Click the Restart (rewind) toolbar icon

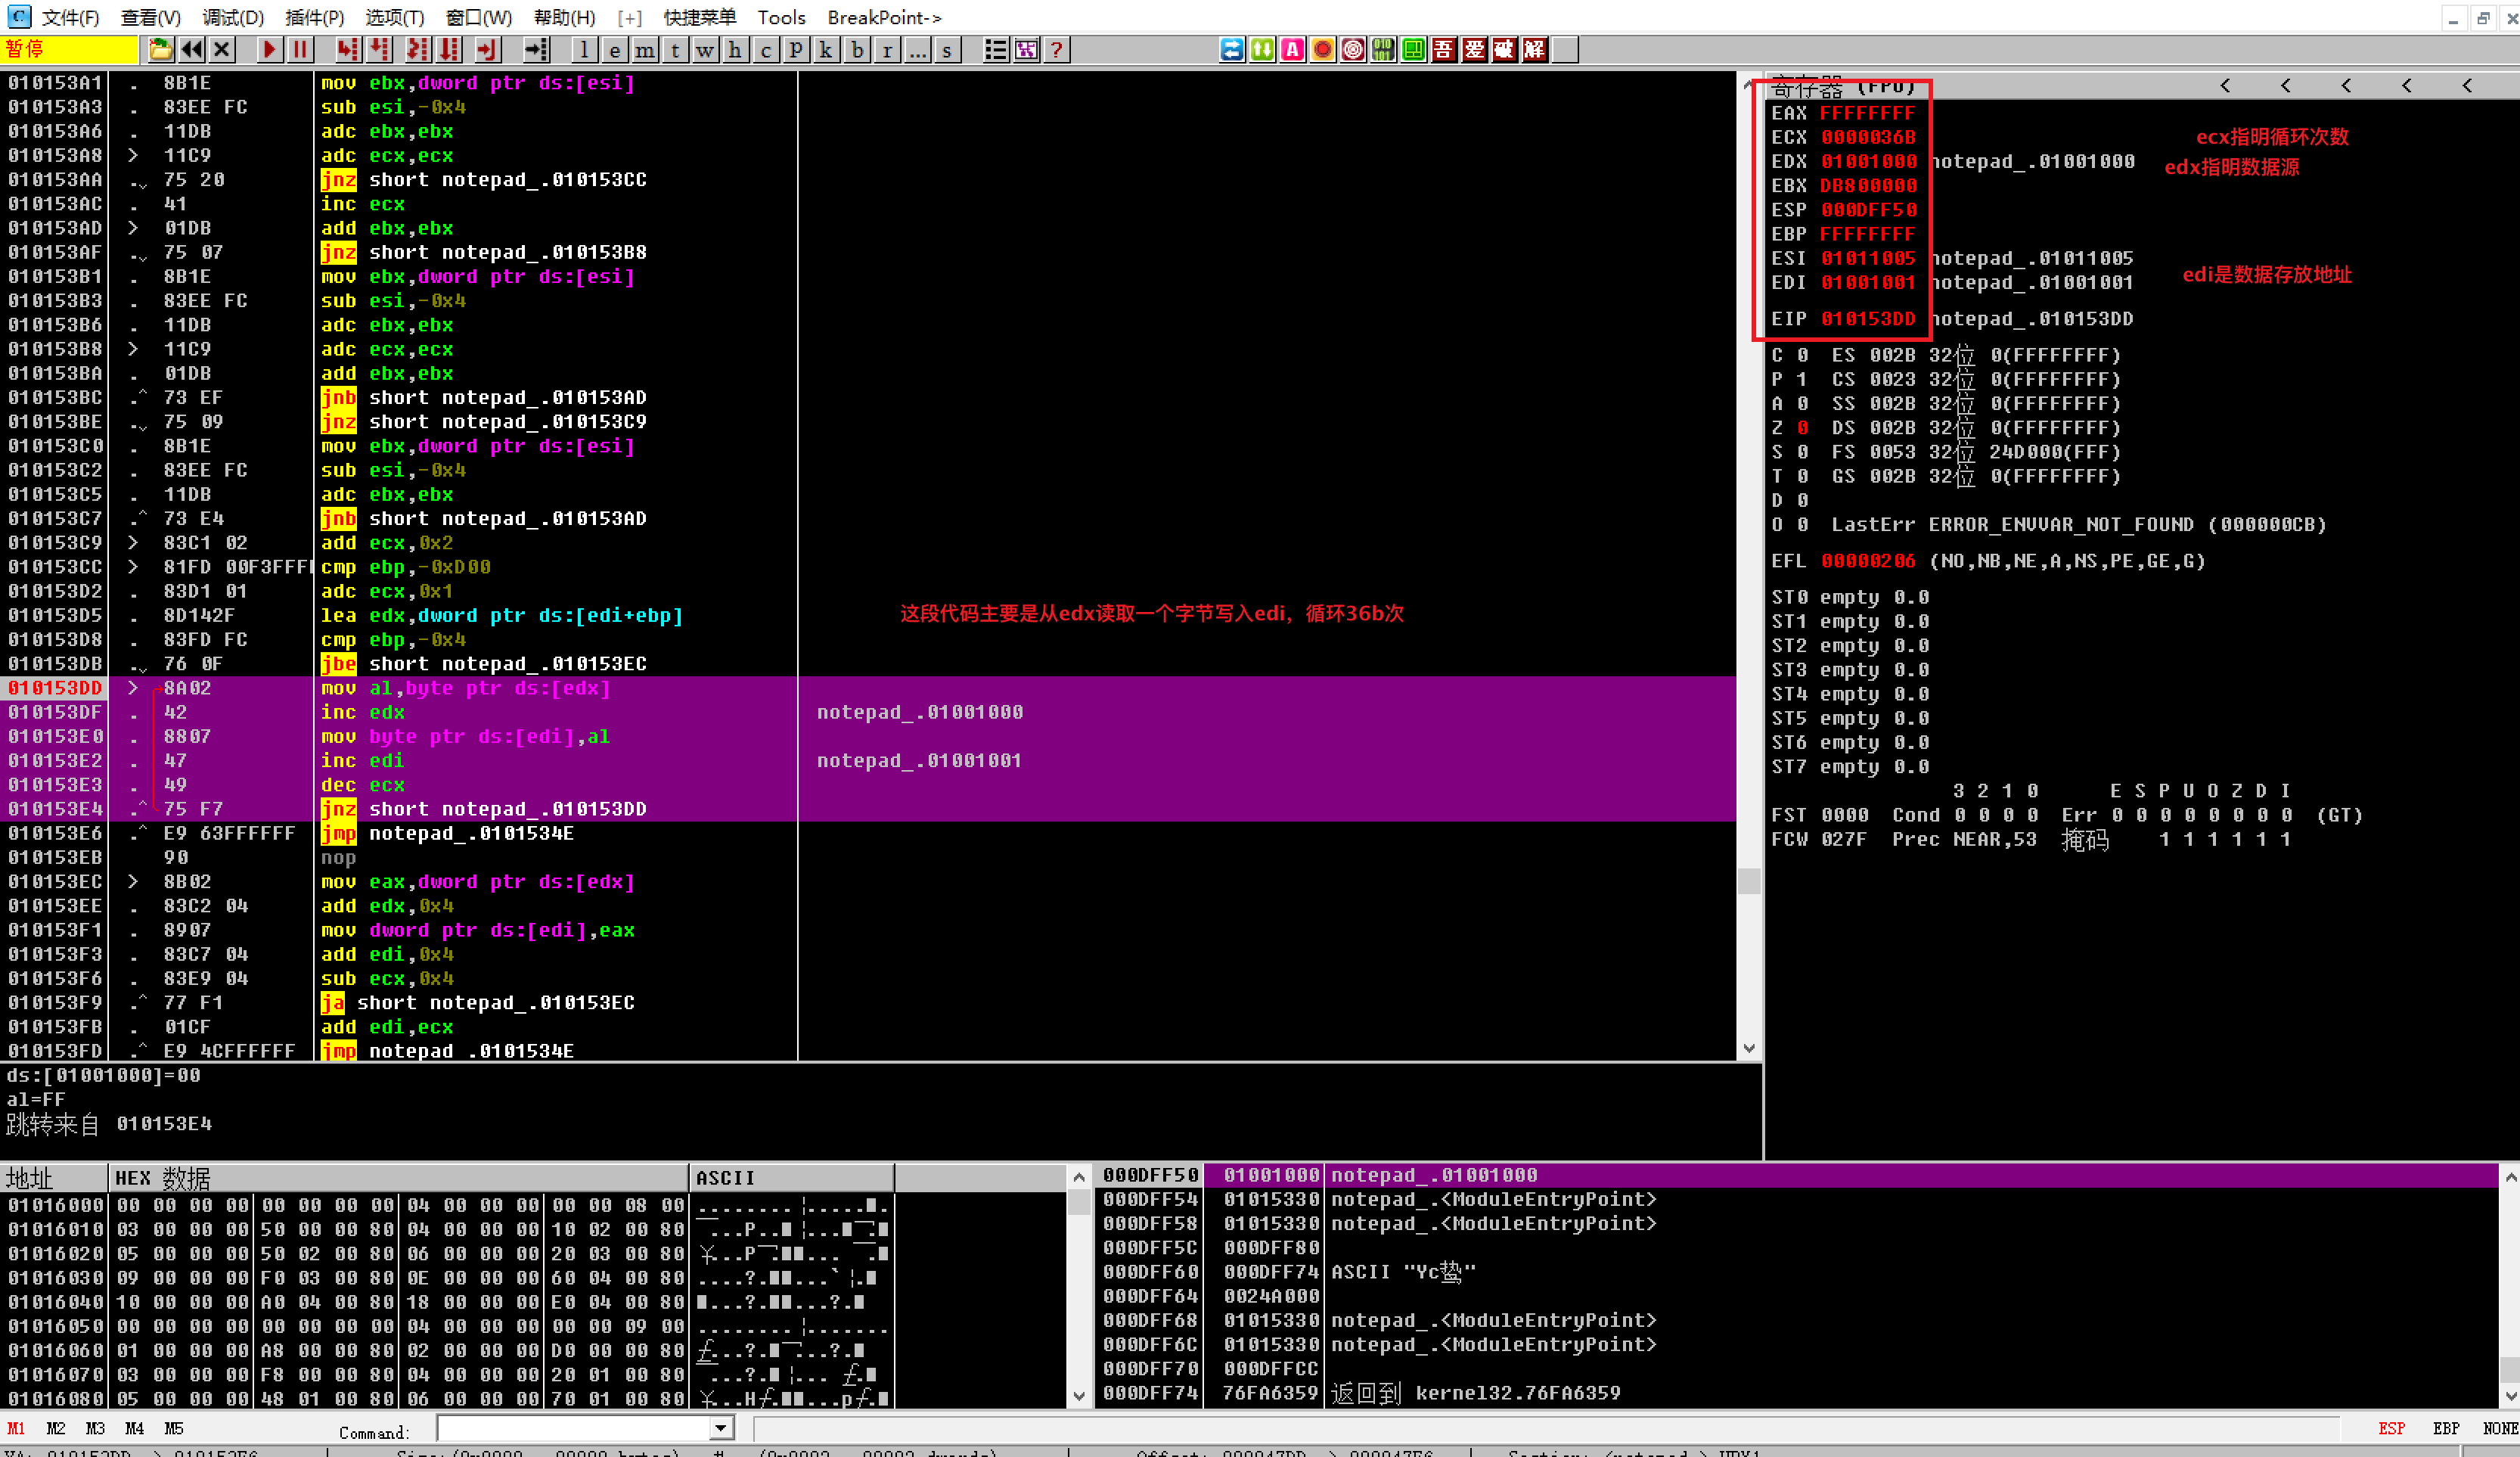pyautogui.click(x=192, y=50)
